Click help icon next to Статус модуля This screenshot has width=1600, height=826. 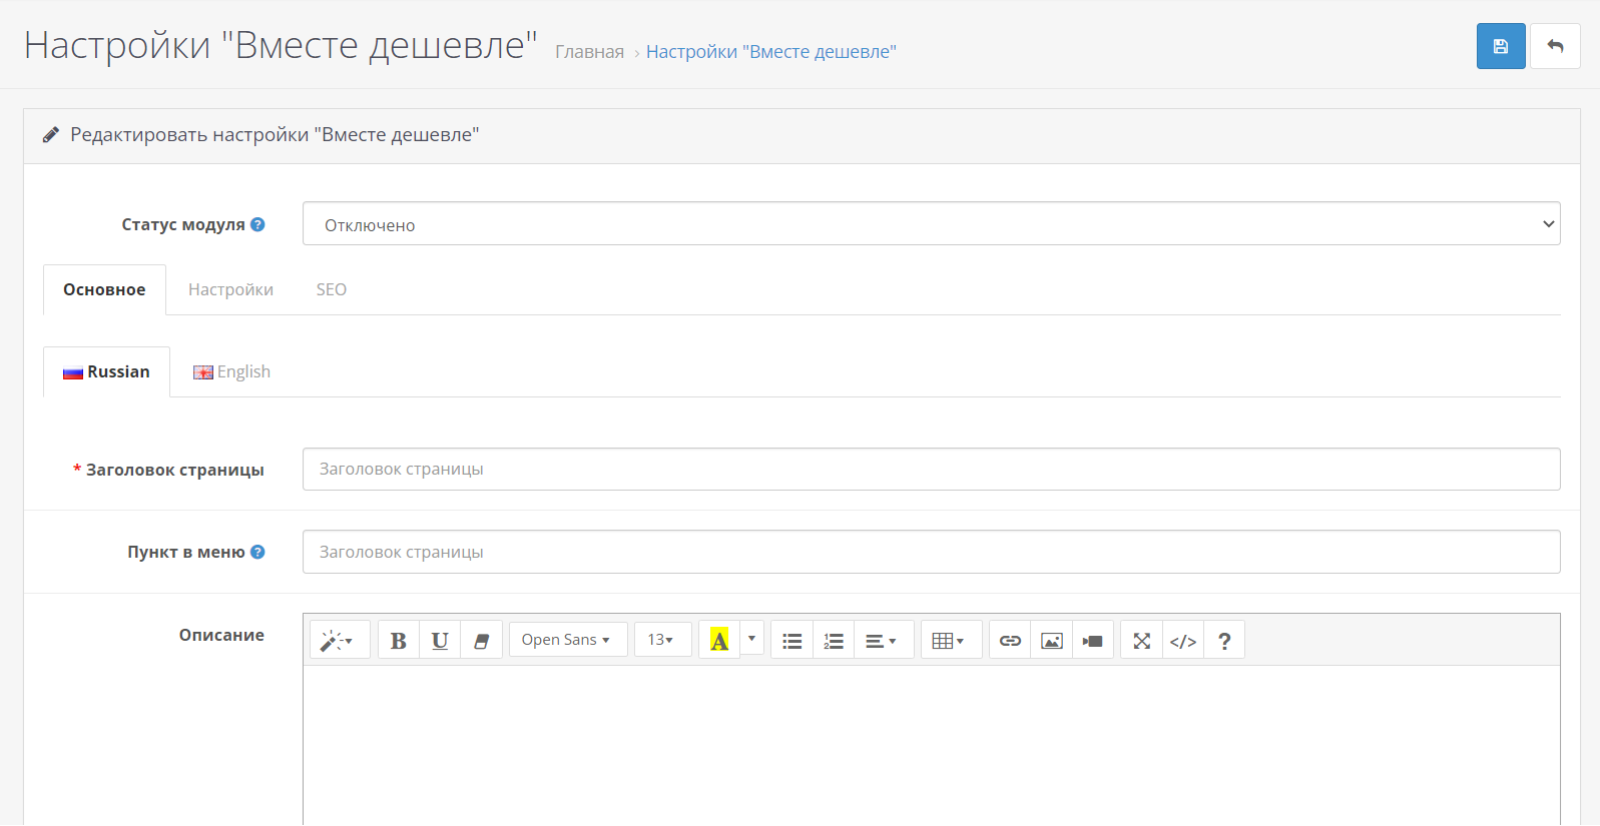pyautogui.click(x=258, y=224)
